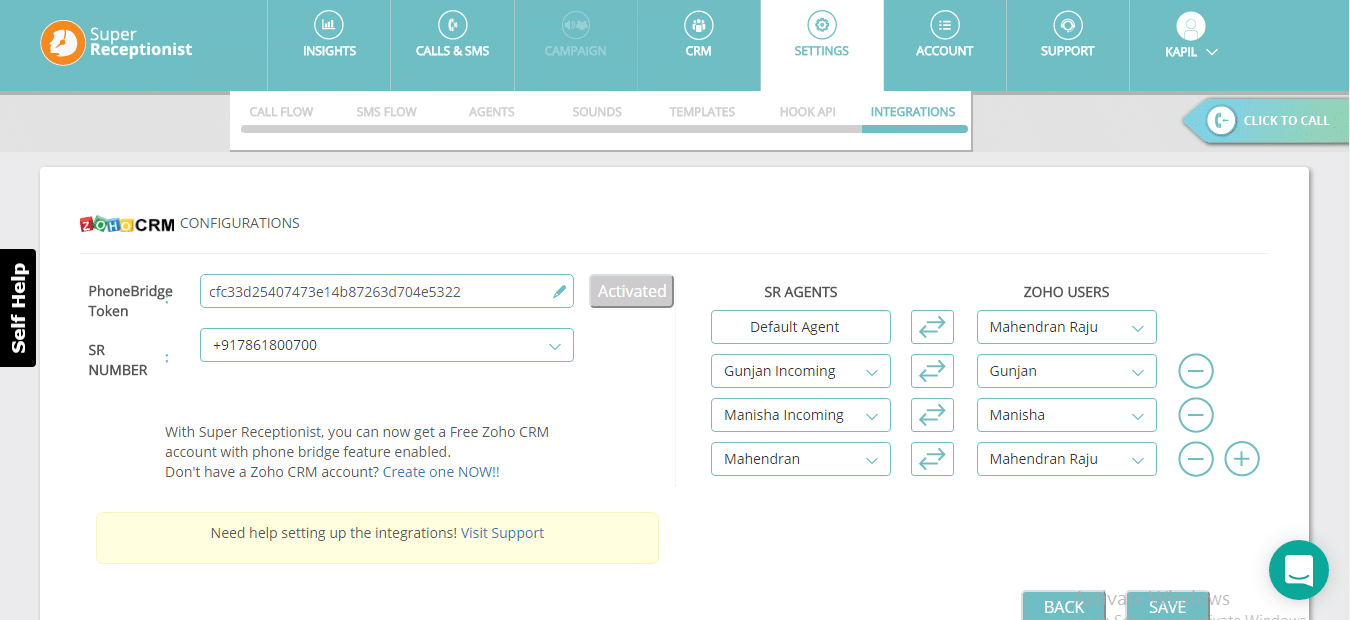This screenshot has width=1350, height=620.
Task: Click the SR AGENTS column heading
Action: pyautogui.click(x=801, y=292)
